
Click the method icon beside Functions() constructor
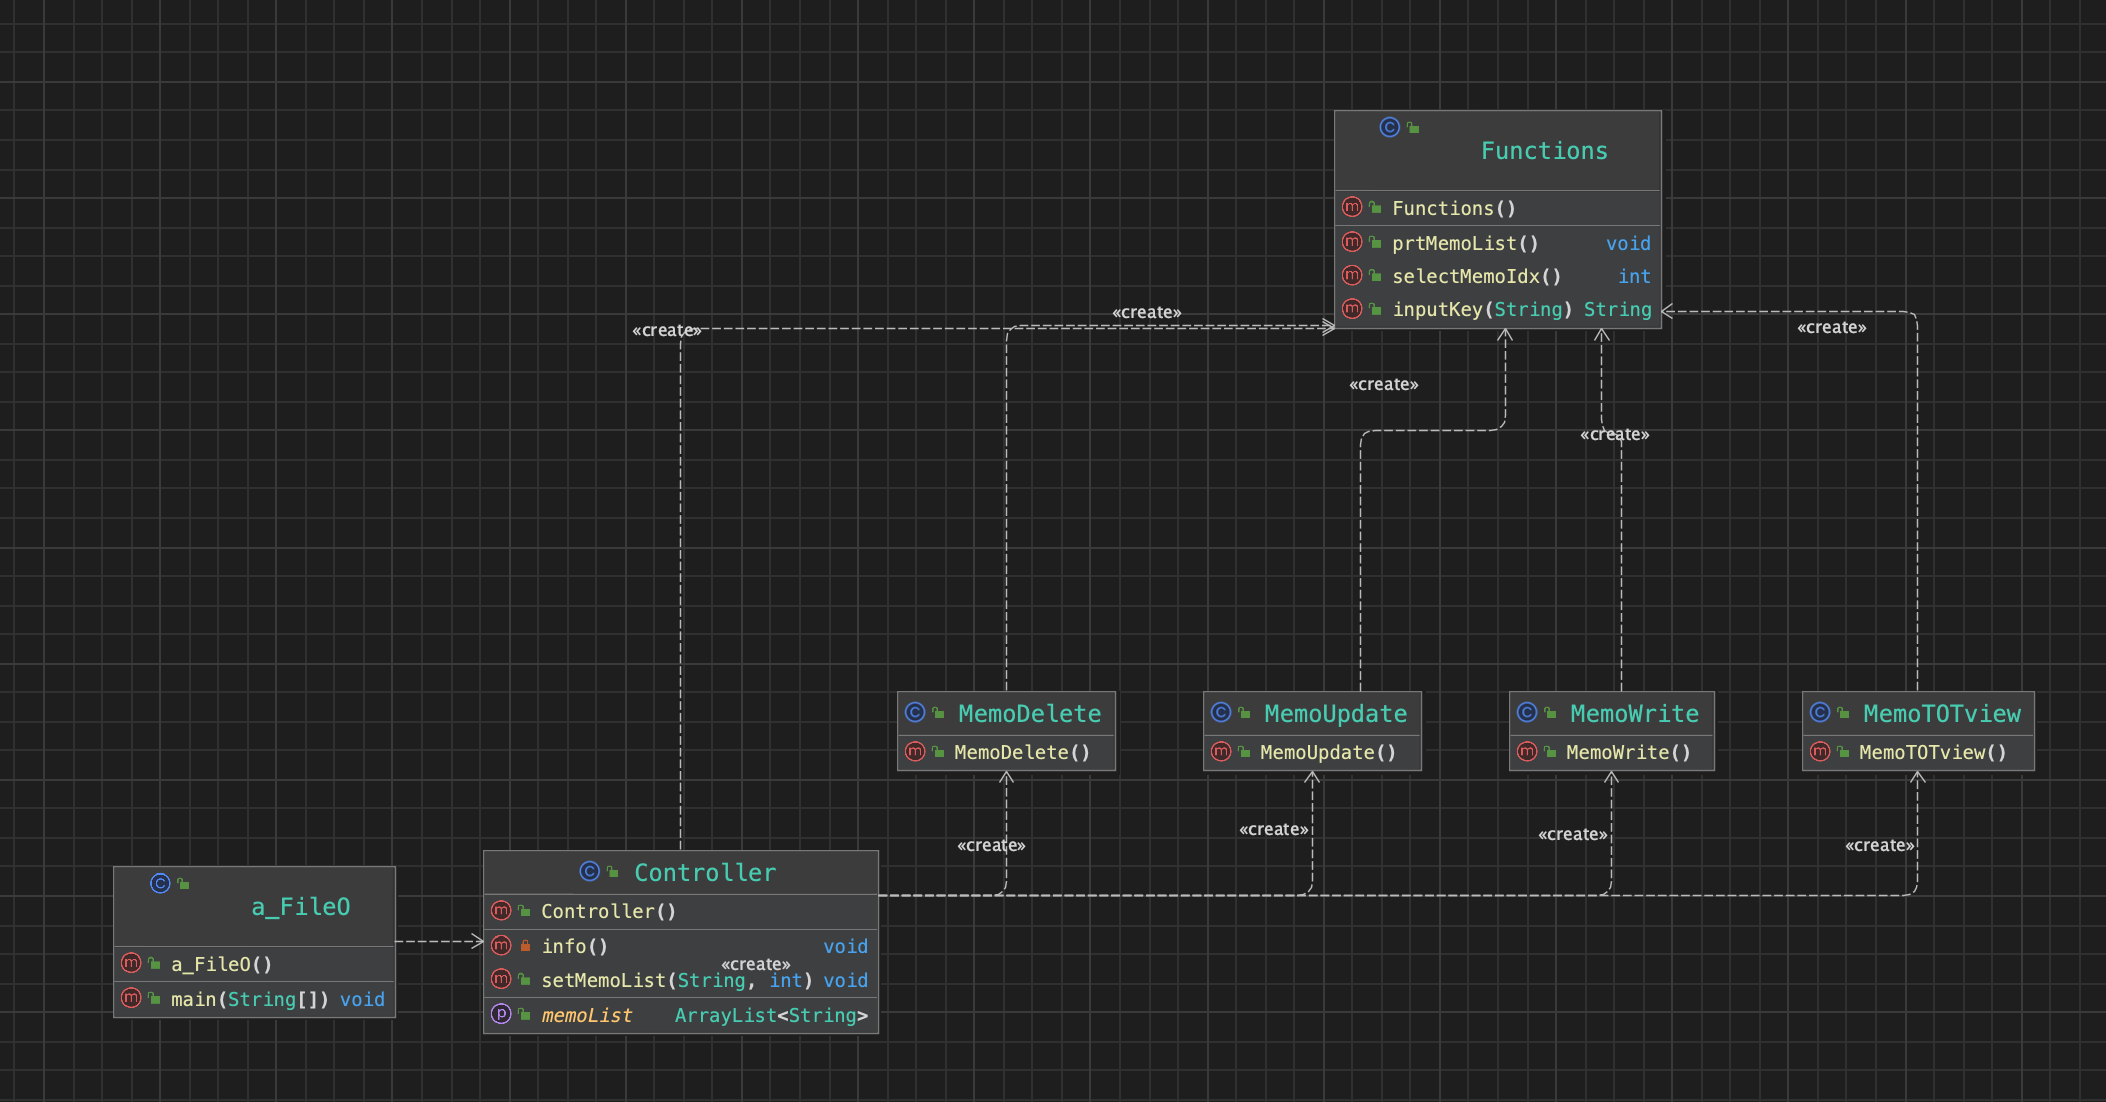pos(1352,207)
